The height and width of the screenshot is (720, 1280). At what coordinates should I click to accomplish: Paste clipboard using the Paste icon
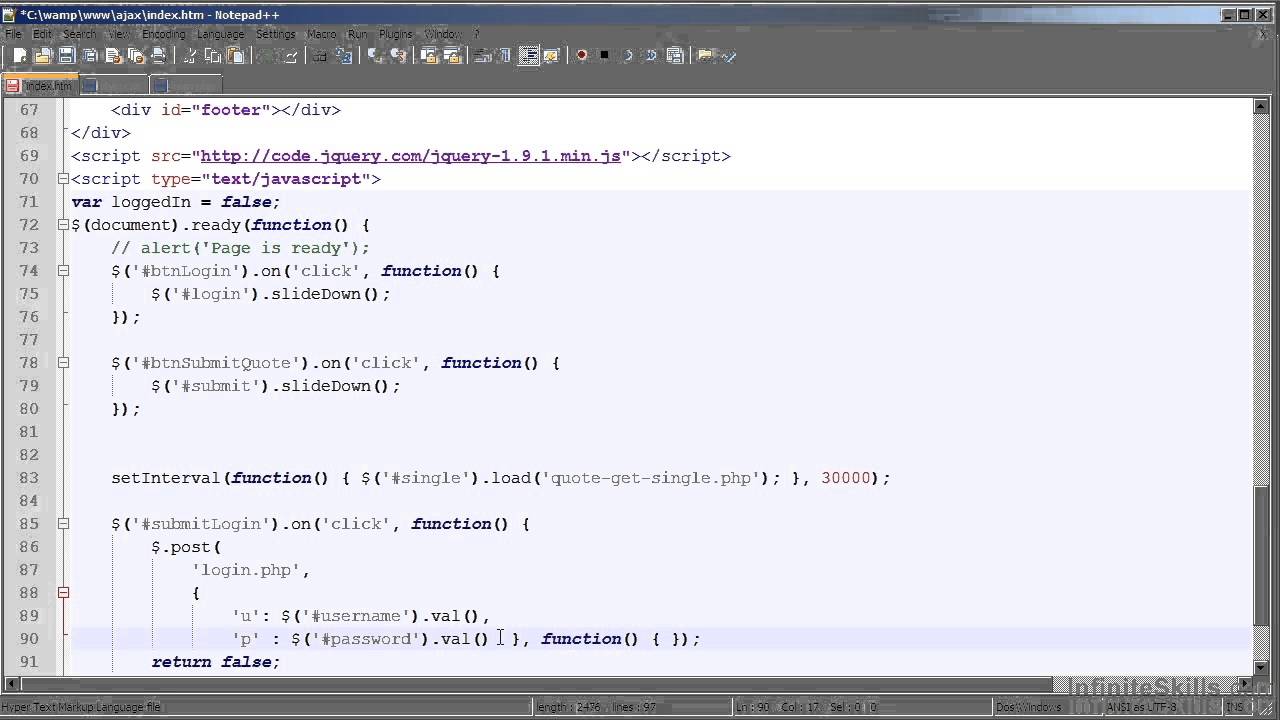tap(235, 56)
